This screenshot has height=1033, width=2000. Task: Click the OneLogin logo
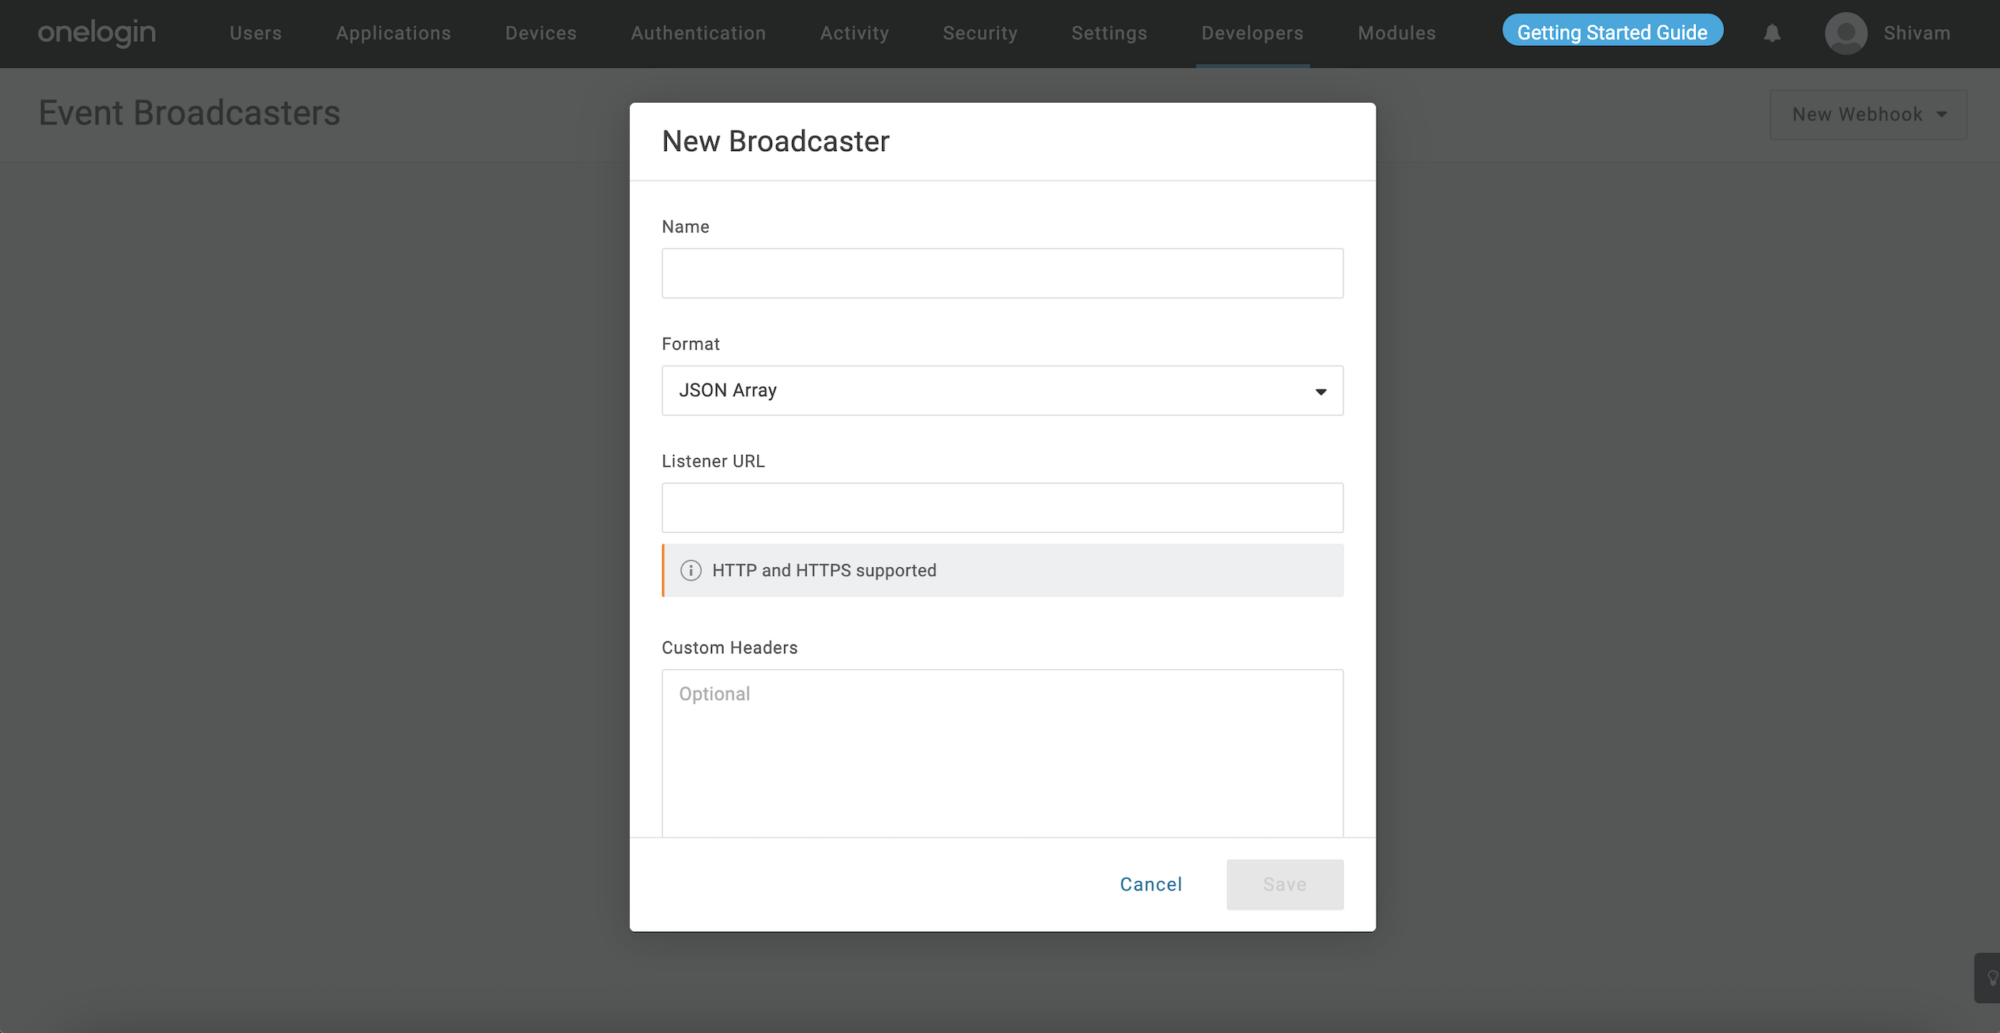coord(97,33)
